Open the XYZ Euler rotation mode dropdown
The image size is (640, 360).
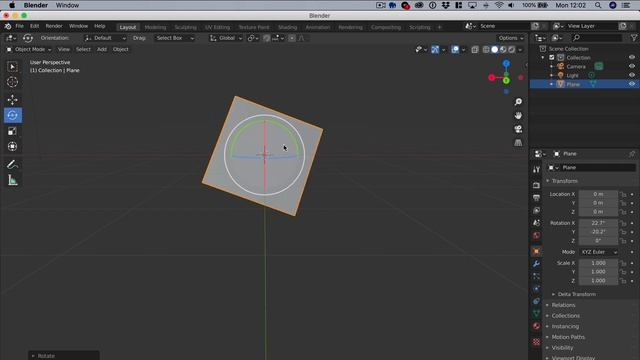(599, 252)
